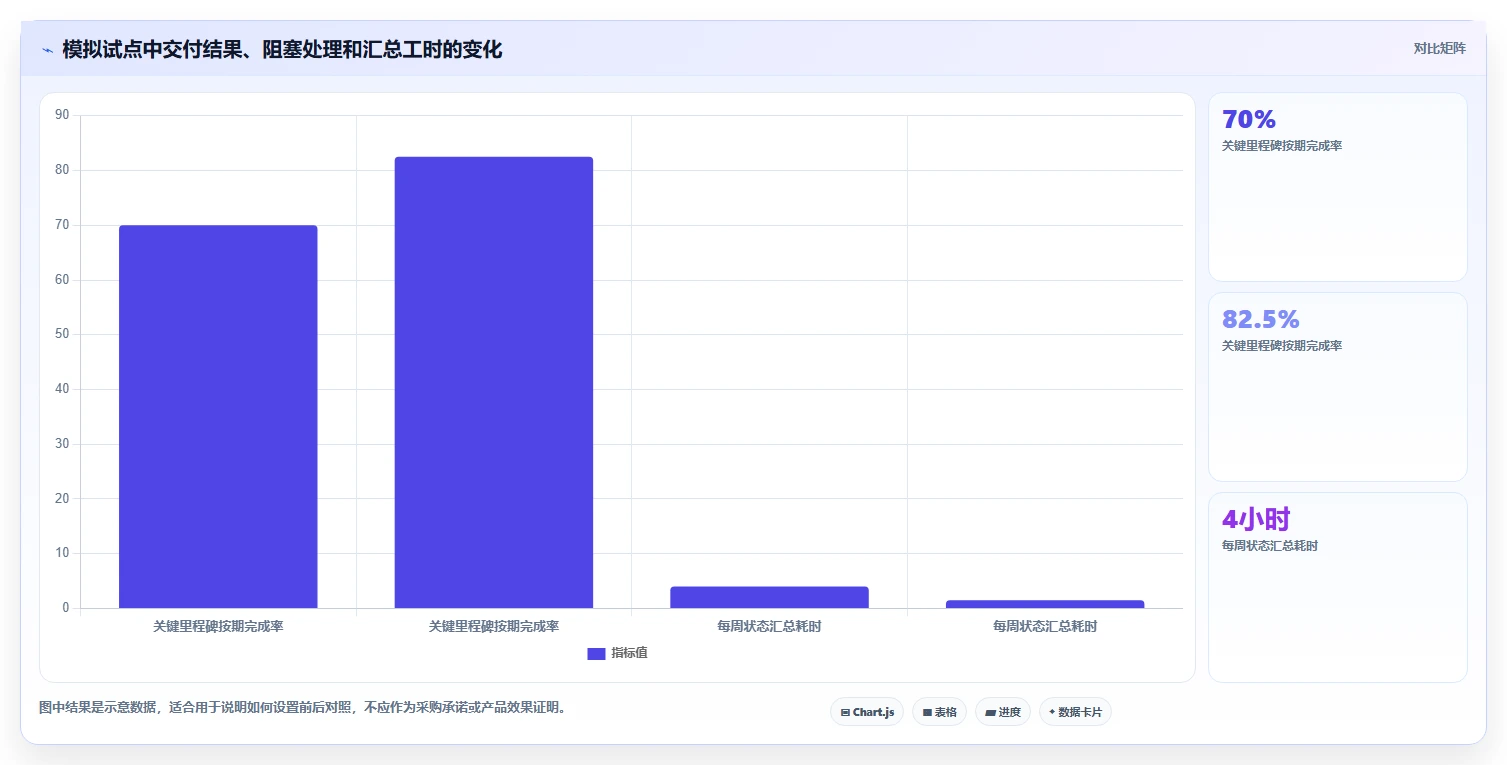Click the tallest chart bar at 82.5
The image size is (1507, 765).
(x=494, y=382)
